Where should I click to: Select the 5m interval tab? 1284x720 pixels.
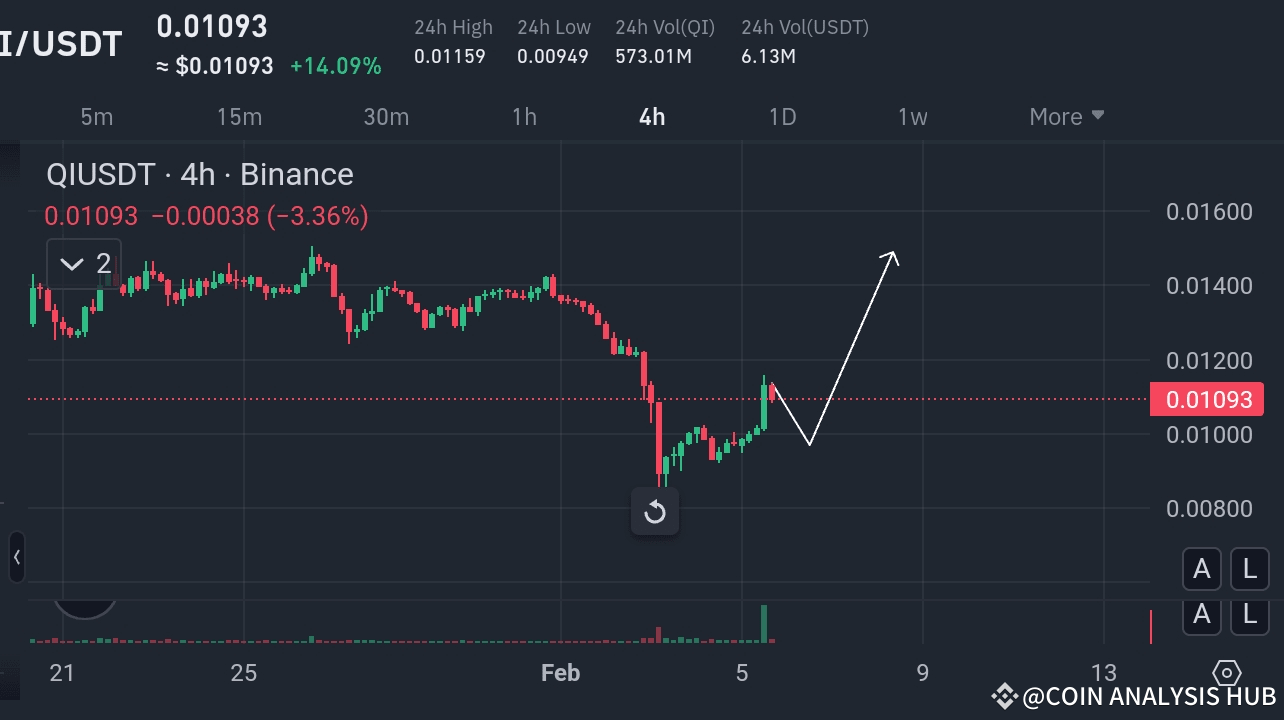click(x=96, y=117)
